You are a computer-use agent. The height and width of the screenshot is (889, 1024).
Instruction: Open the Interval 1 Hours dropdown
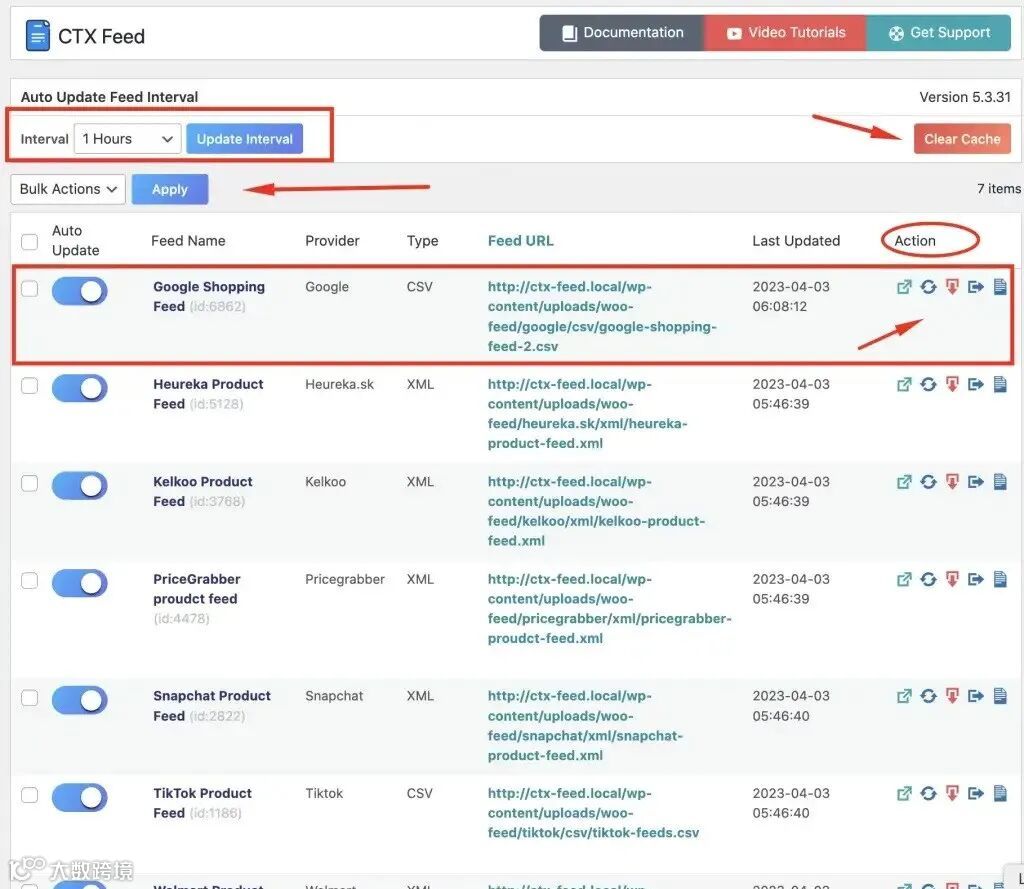[127, 139]
